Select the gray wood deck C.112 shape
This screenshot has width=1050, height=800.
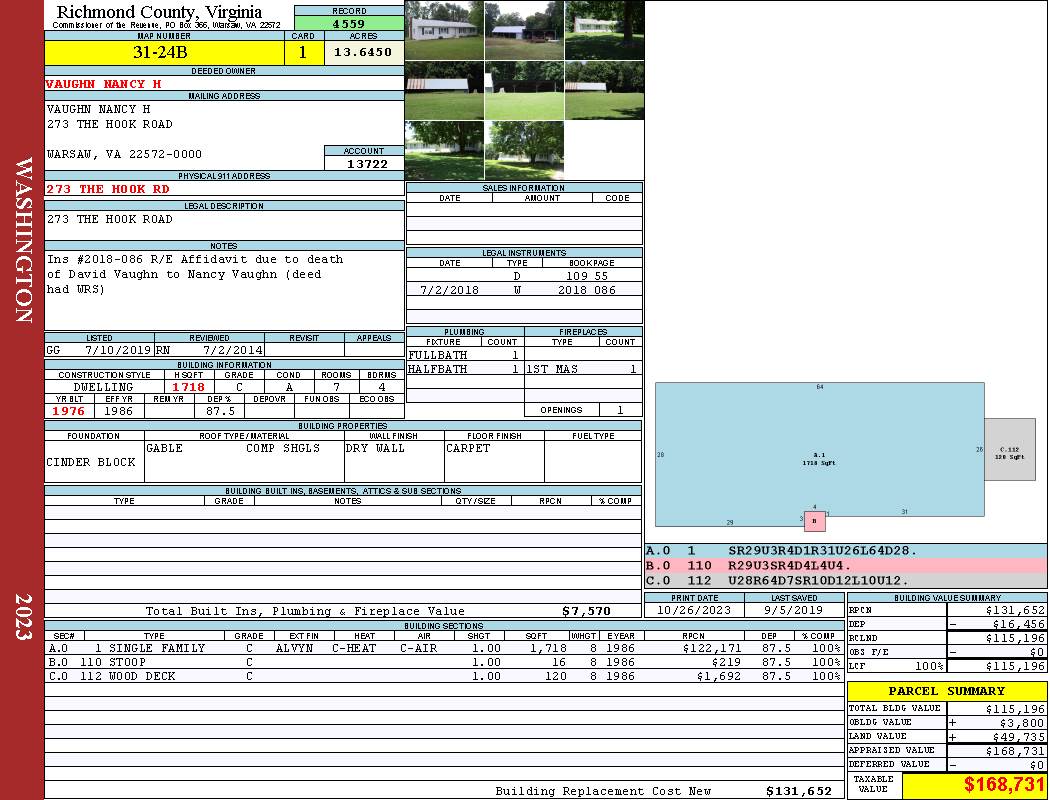[x=1009, y=449]
